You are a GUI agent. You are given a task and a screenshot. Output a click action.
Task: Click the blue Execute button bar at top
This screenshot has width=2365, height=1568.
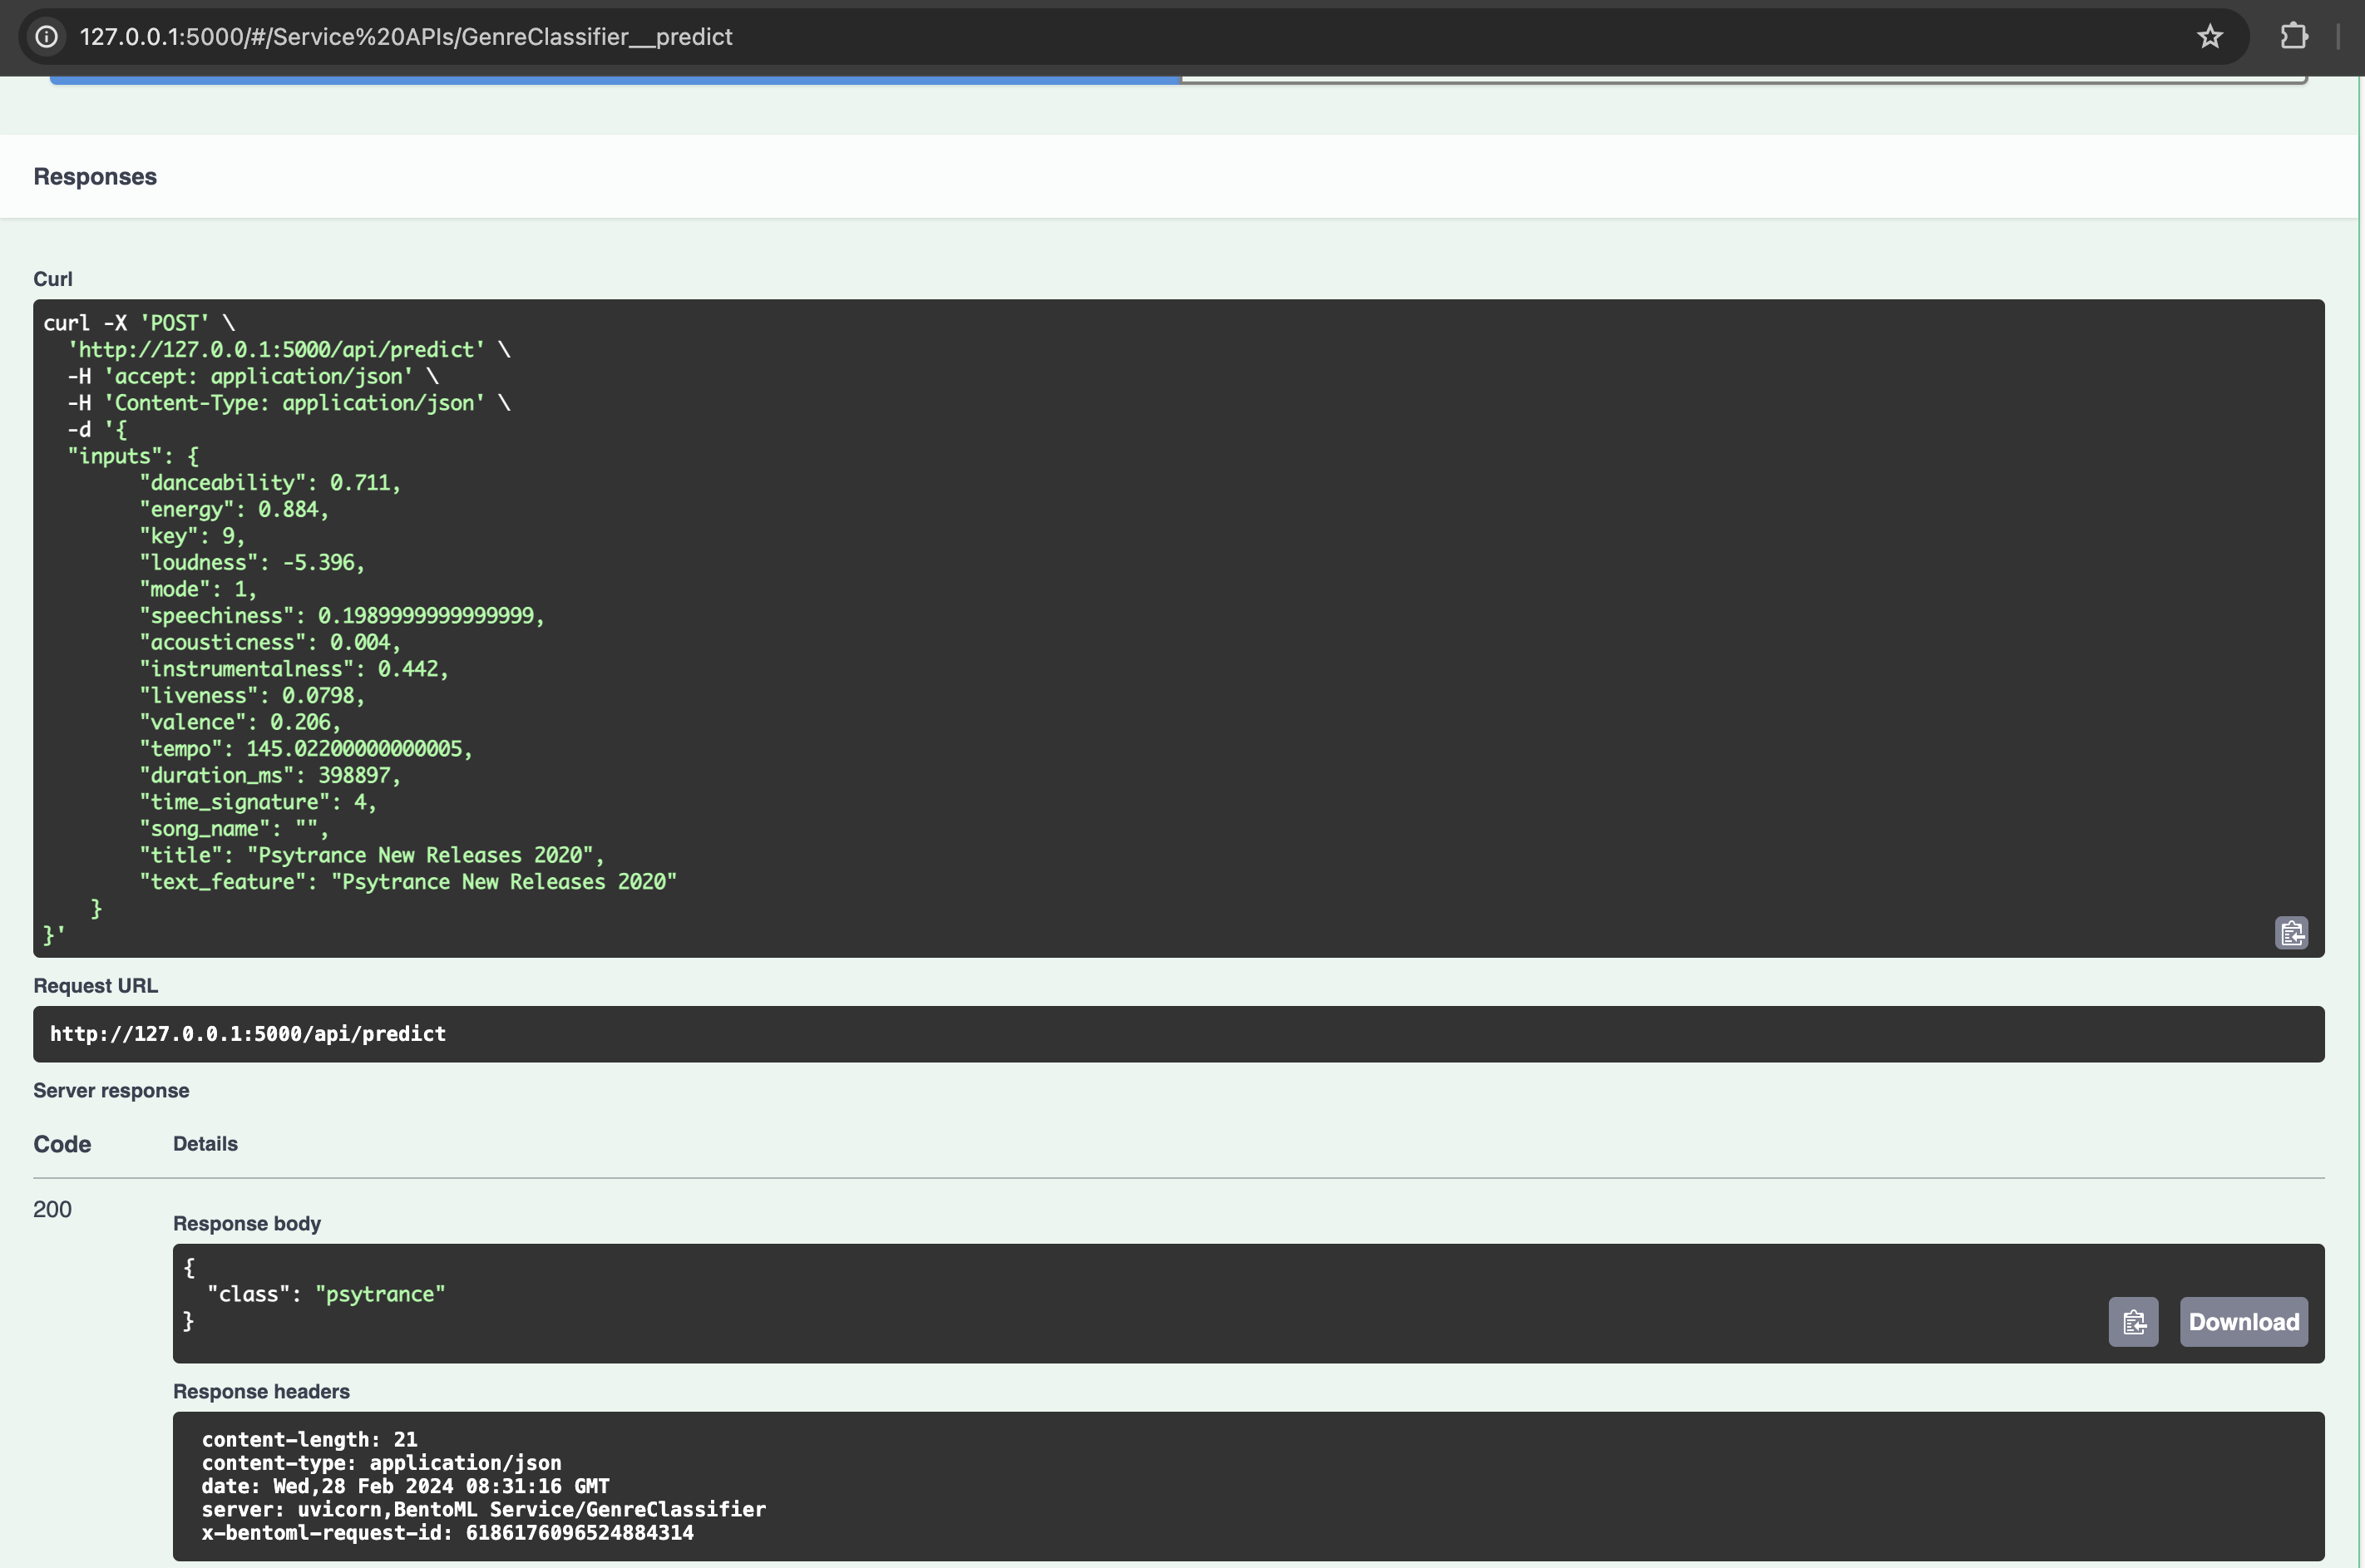615,79
